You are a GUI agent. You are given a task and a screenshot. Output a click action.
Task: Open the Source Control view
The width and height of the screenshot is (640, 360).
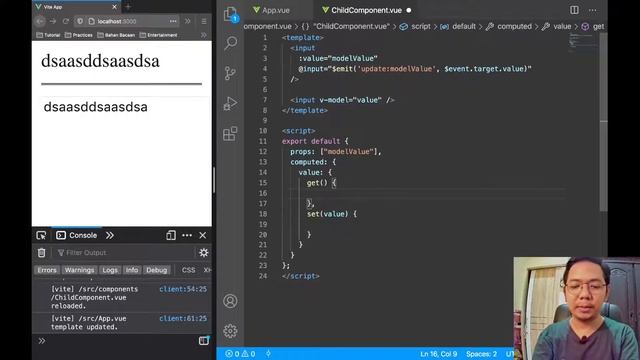230,73
